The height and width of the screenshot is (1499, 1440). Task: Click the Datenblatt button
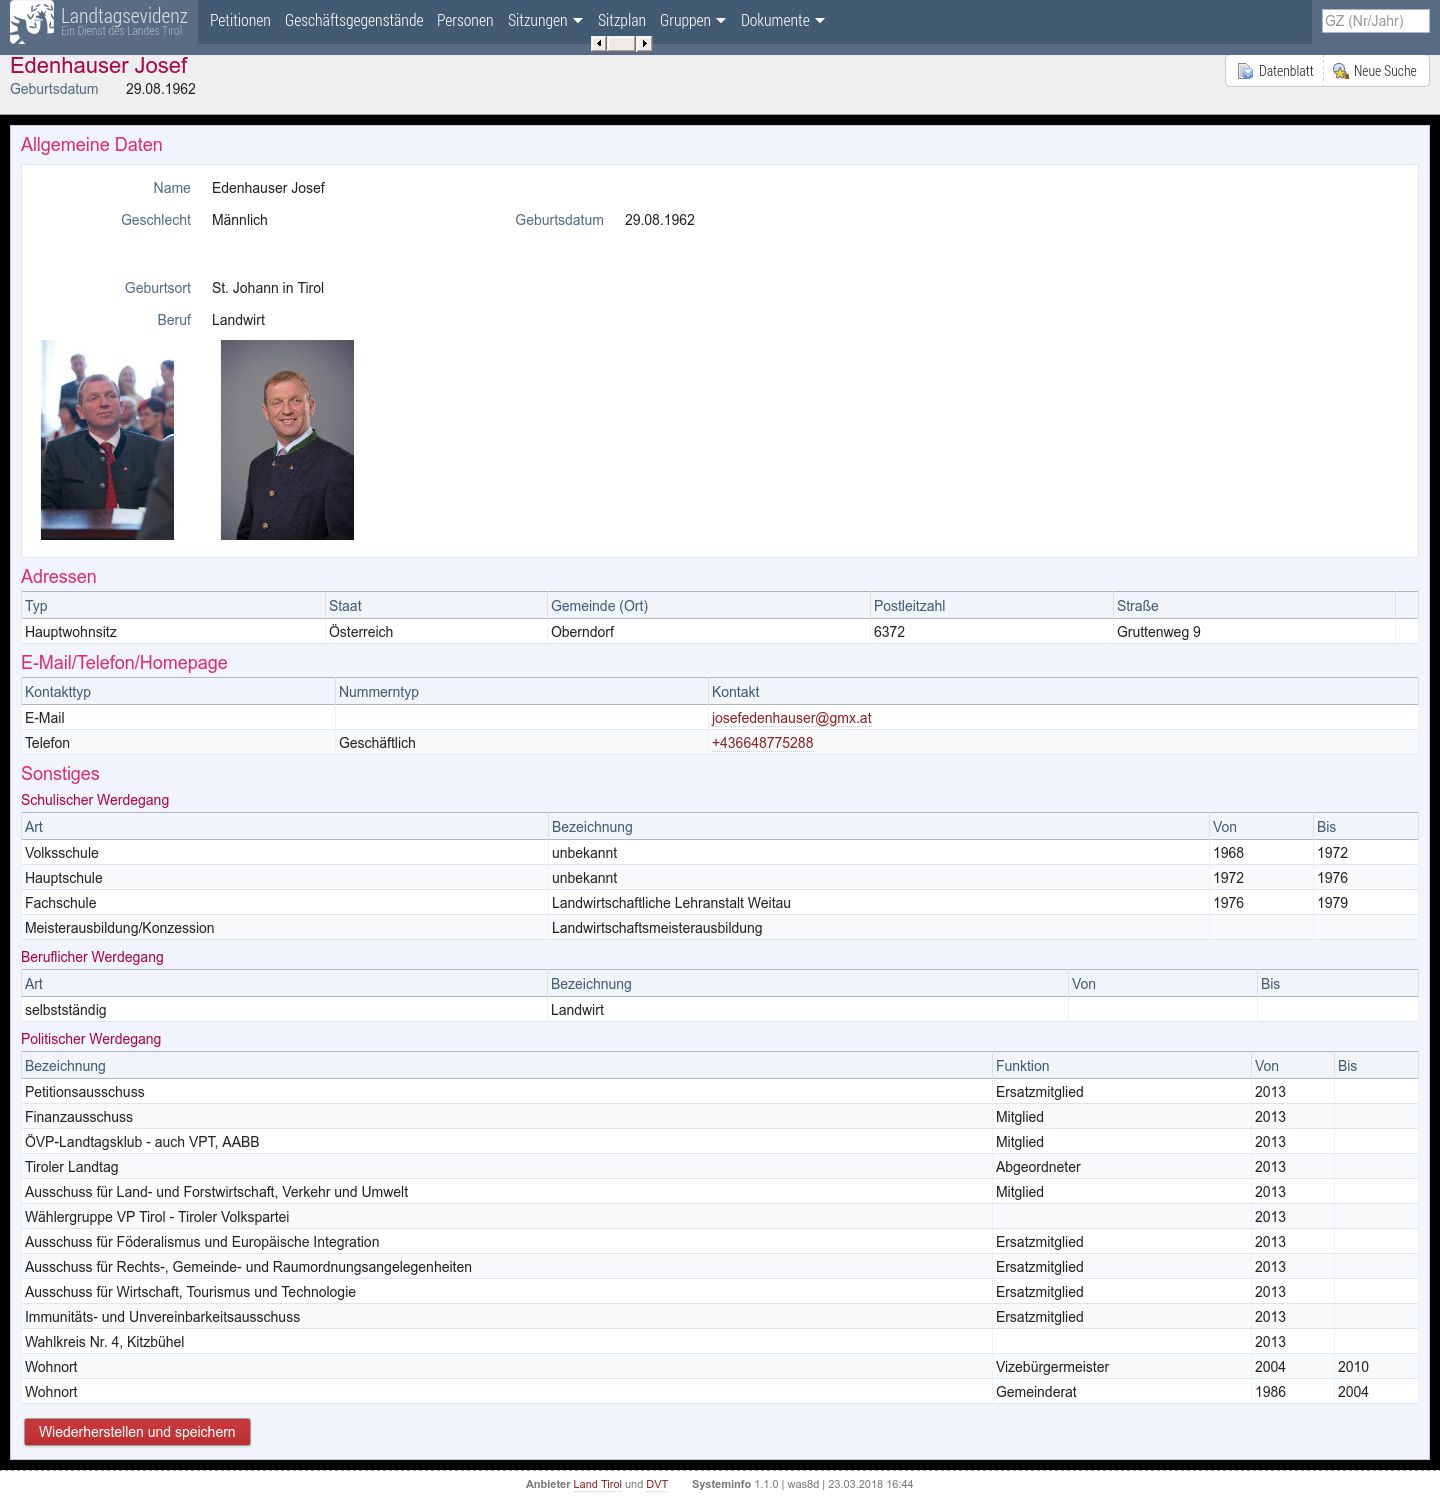click(1275, 71)
